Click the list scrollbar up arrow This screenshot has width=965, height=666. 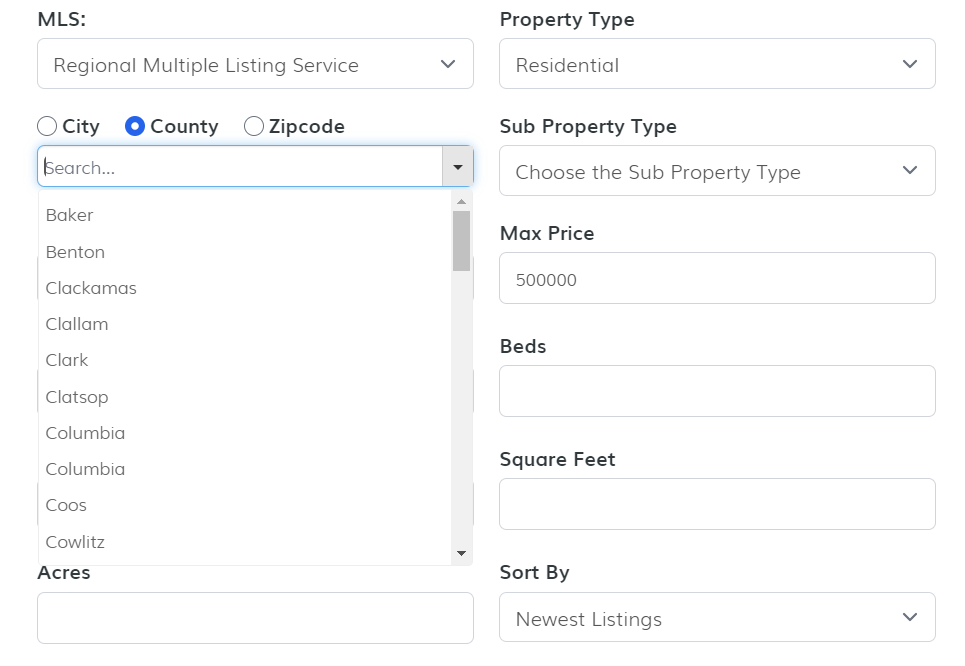pos(461,201)
